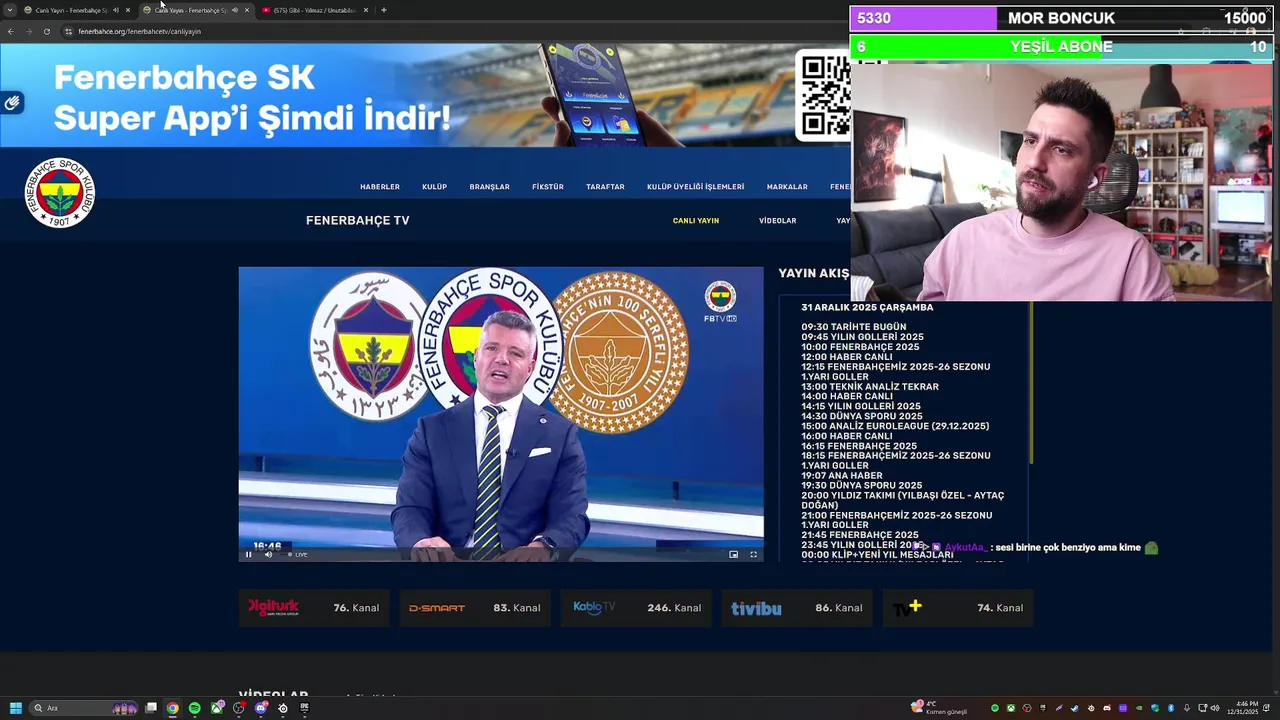Reload the Fenerbahçe page
Screen dimensions: 1280x720
click(x=46, y=31)
